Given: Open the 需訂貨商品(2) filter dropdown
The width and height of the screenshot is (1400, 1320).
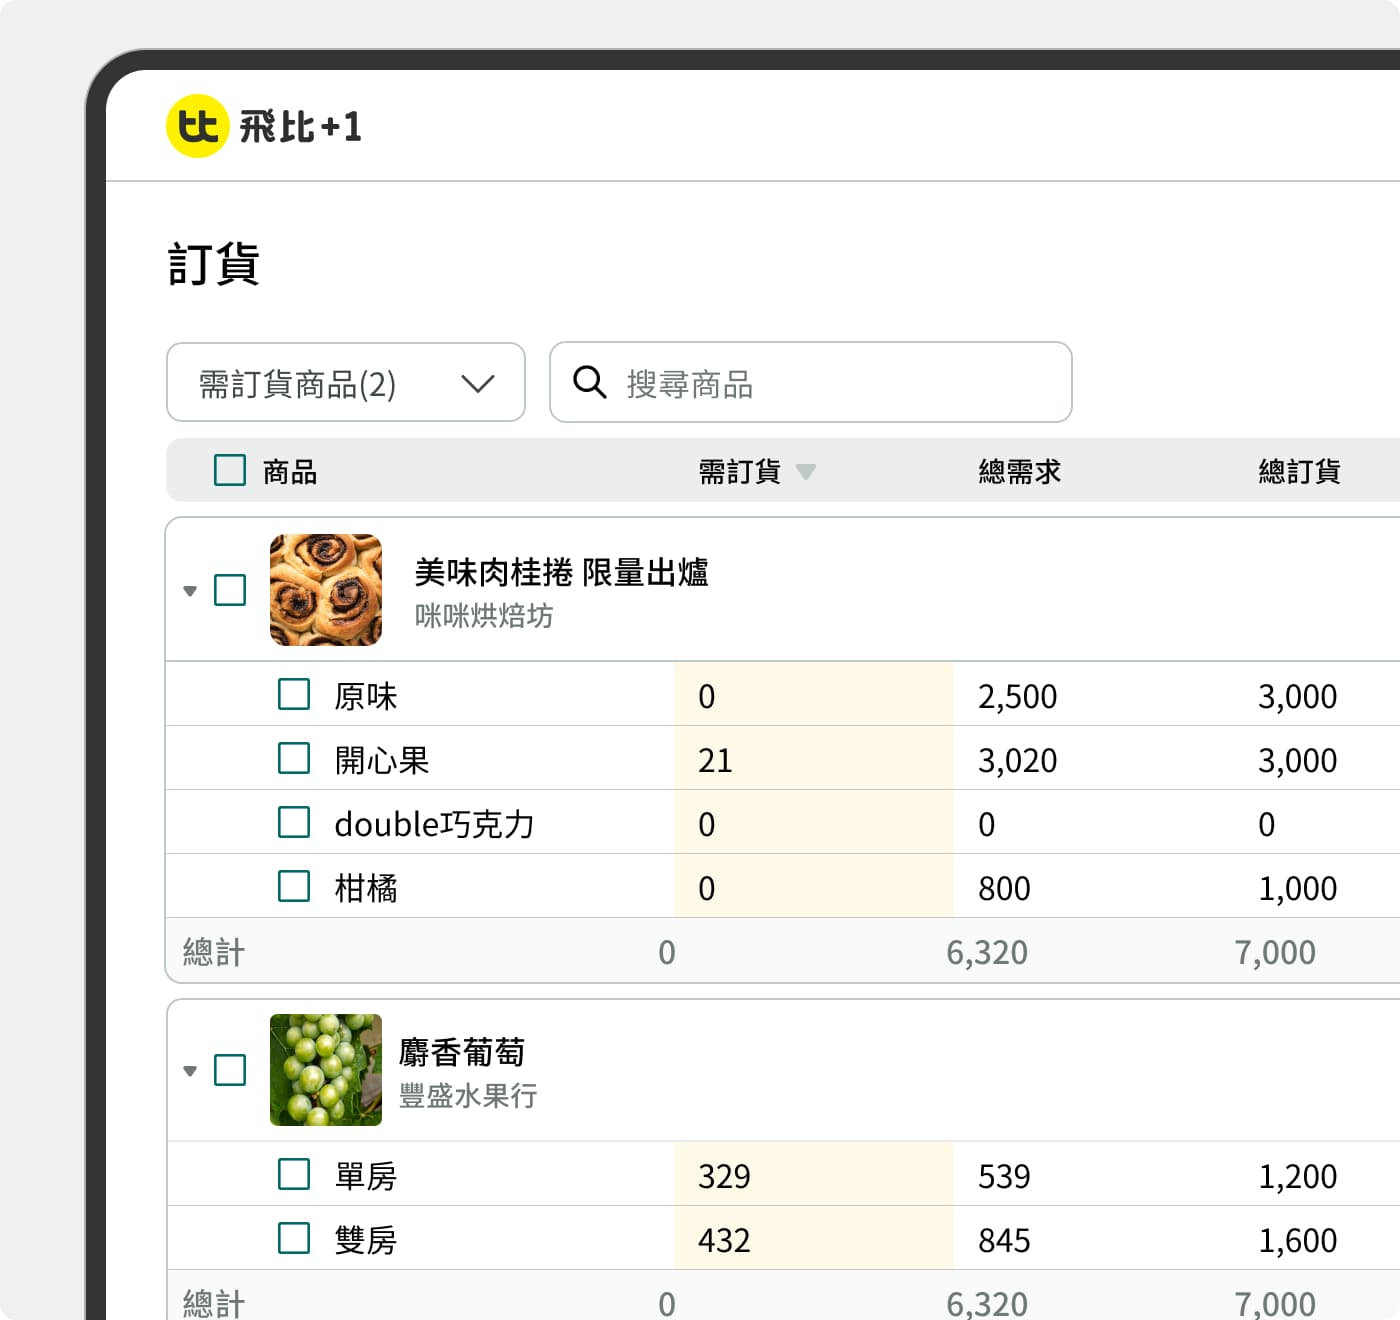Looking at the screenshot, I should point(345,383).
